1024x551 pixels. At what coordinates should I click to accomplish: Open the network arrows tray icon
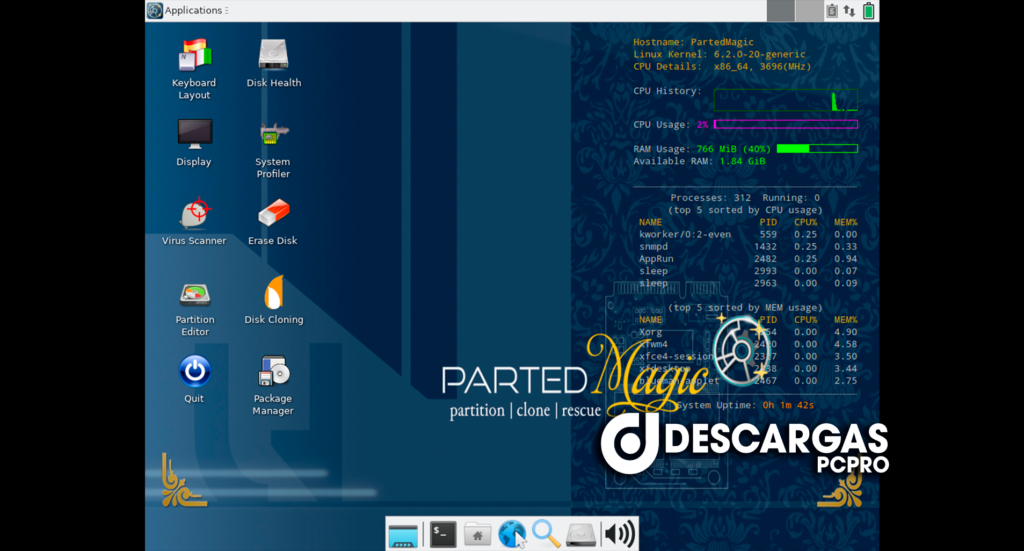click(849, 10)
